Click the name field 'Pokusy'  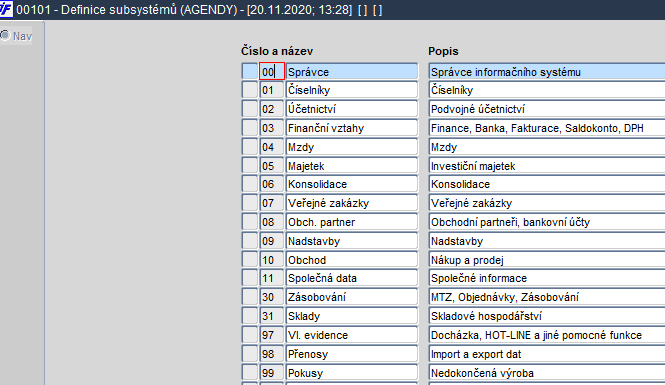[x=352, y=373]
